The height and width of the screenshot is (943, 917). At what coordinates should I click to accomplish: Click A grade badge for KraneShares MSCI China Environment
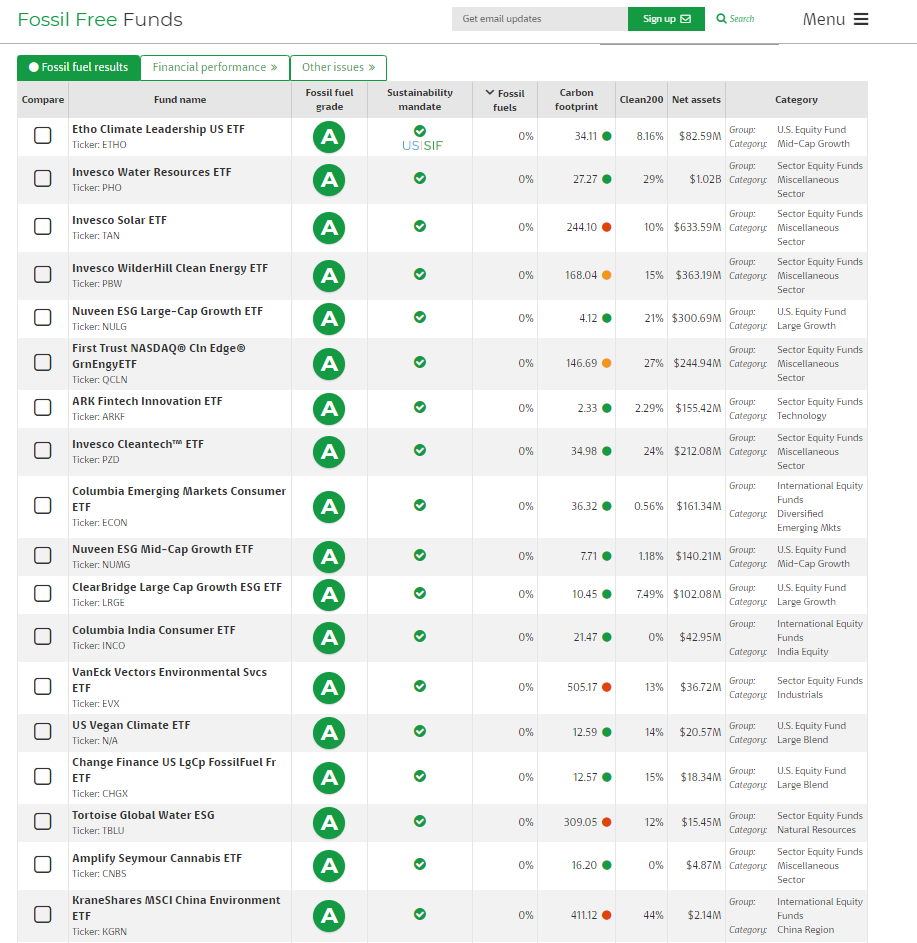pos(329,916)
